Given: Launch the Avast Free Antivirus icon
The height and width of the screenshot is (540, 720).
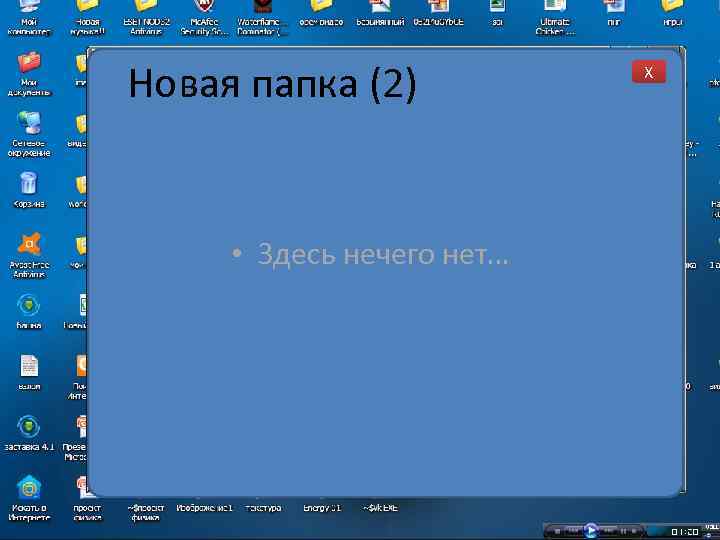Looking at the screenshot, I should 29,255.
